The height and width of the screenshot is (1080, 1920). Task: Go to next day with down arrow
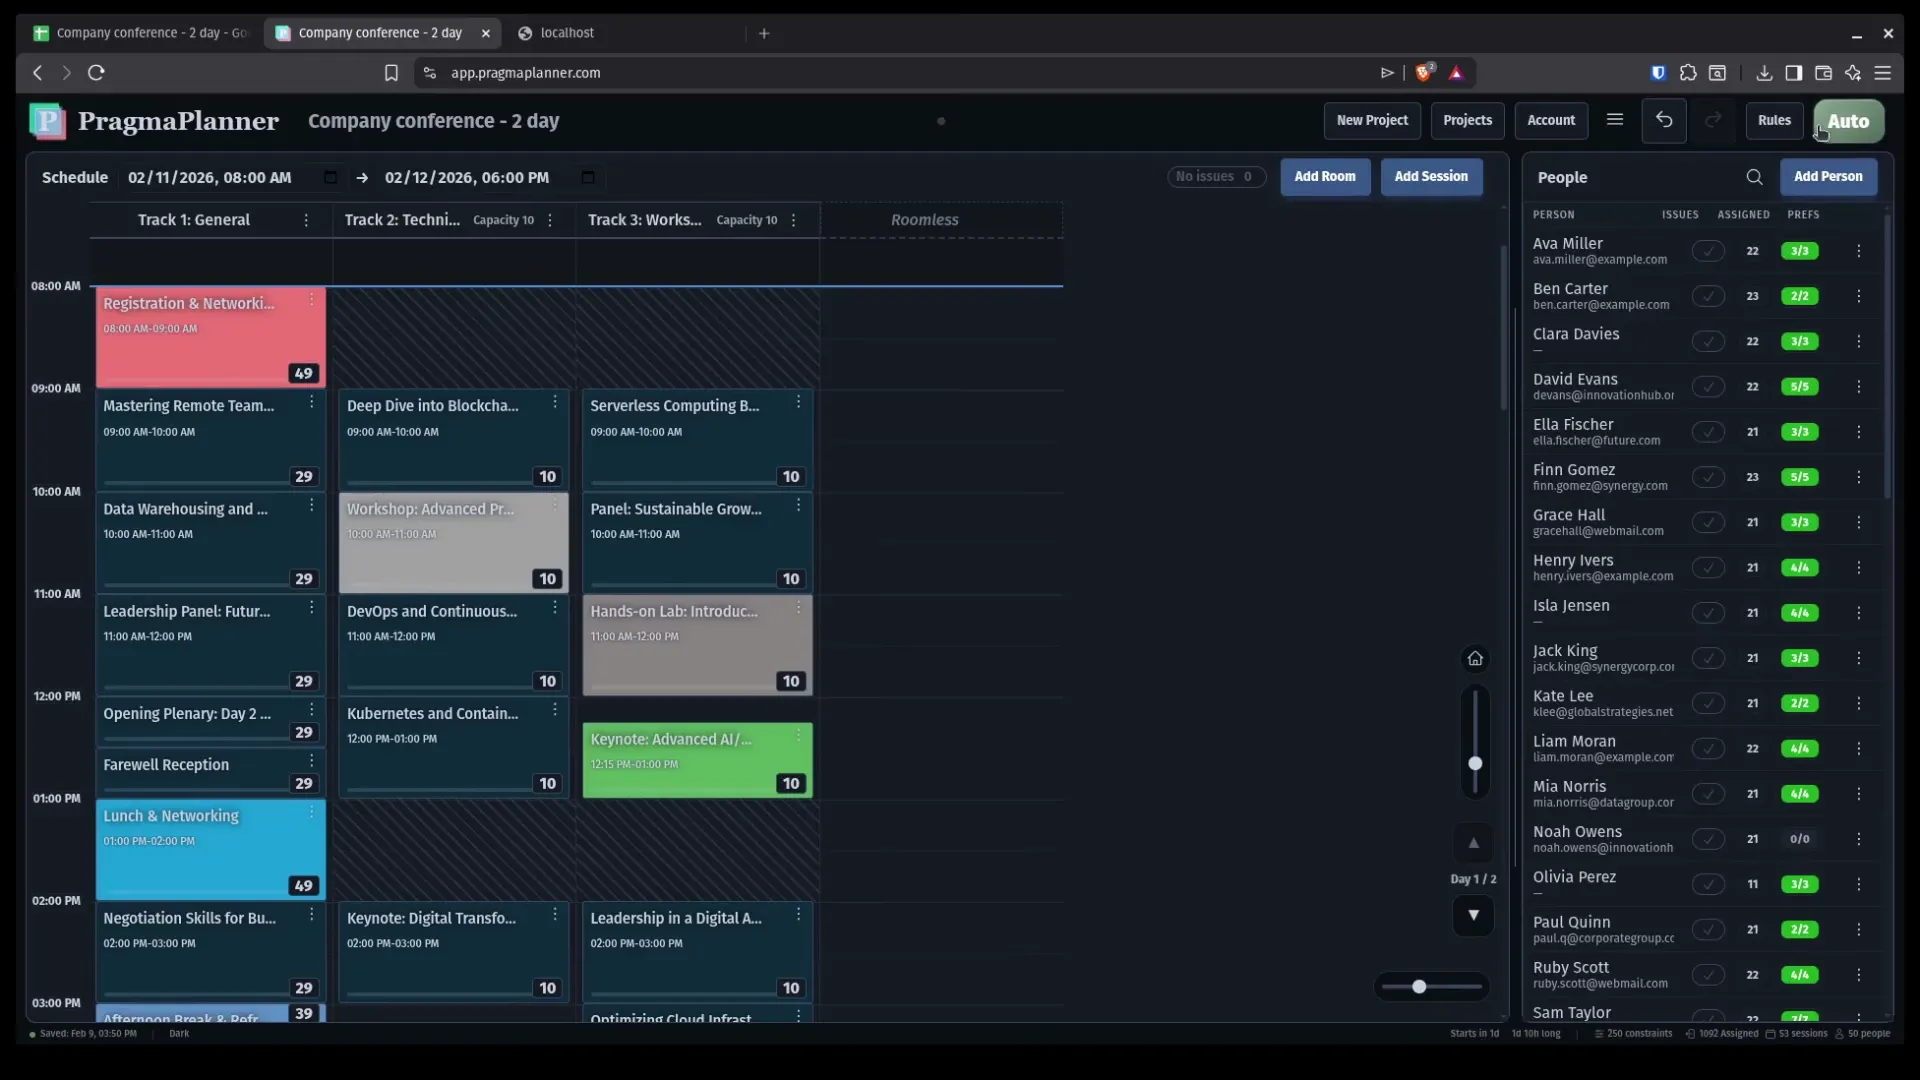point(1473,915)
